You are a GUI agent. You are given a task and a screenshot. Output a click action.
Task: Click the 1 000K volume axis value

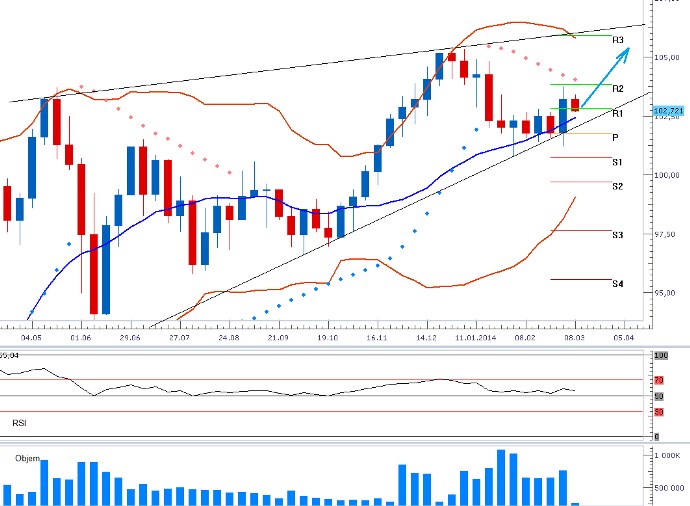coord(667,456)
